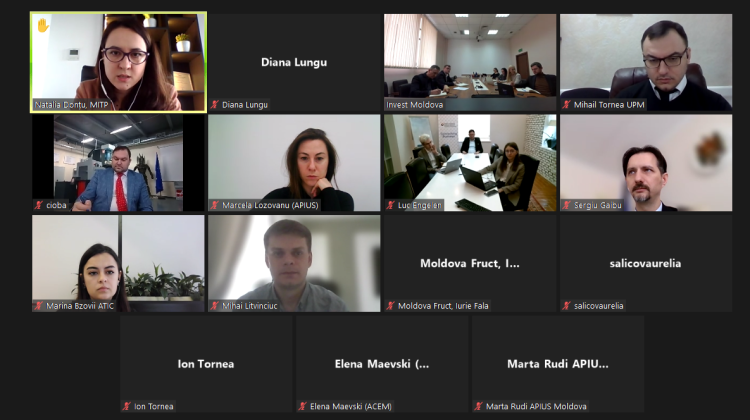Click the muted microphone icon beside Diana Lungu
The width and height of the screenshot is (750, 420).
click(215, 105)
